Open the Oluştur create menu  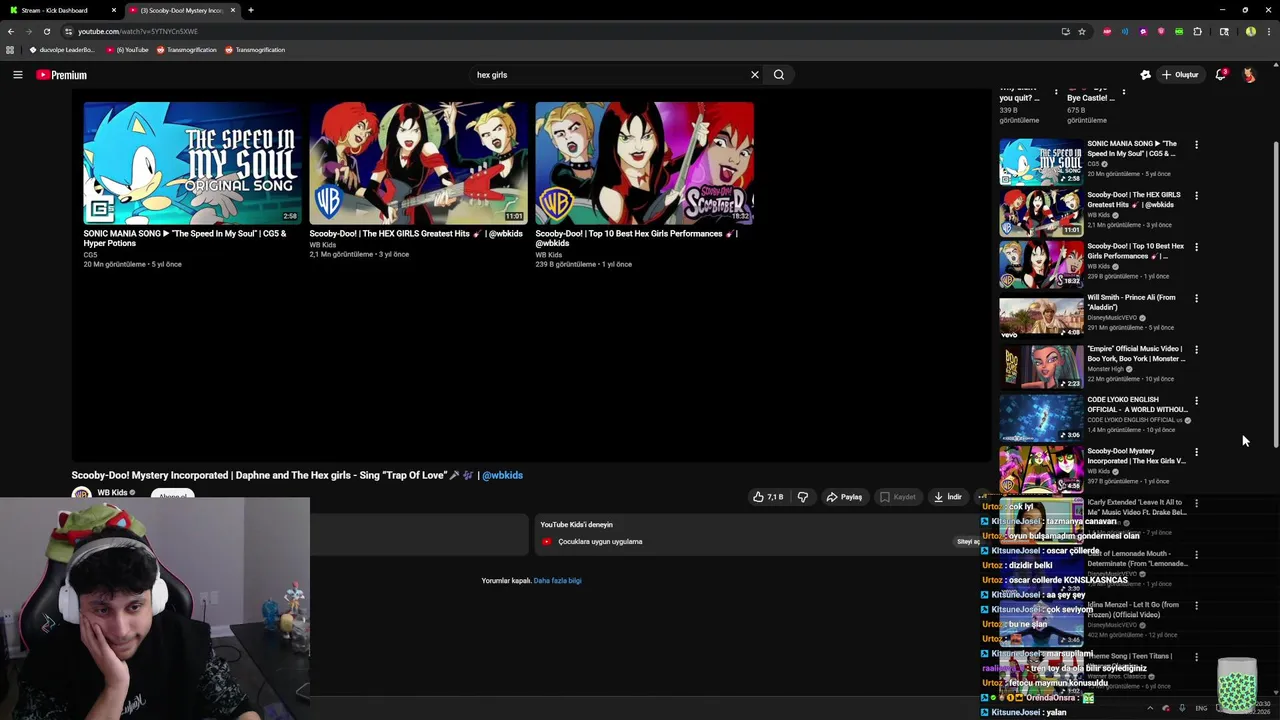point(1180,75)
